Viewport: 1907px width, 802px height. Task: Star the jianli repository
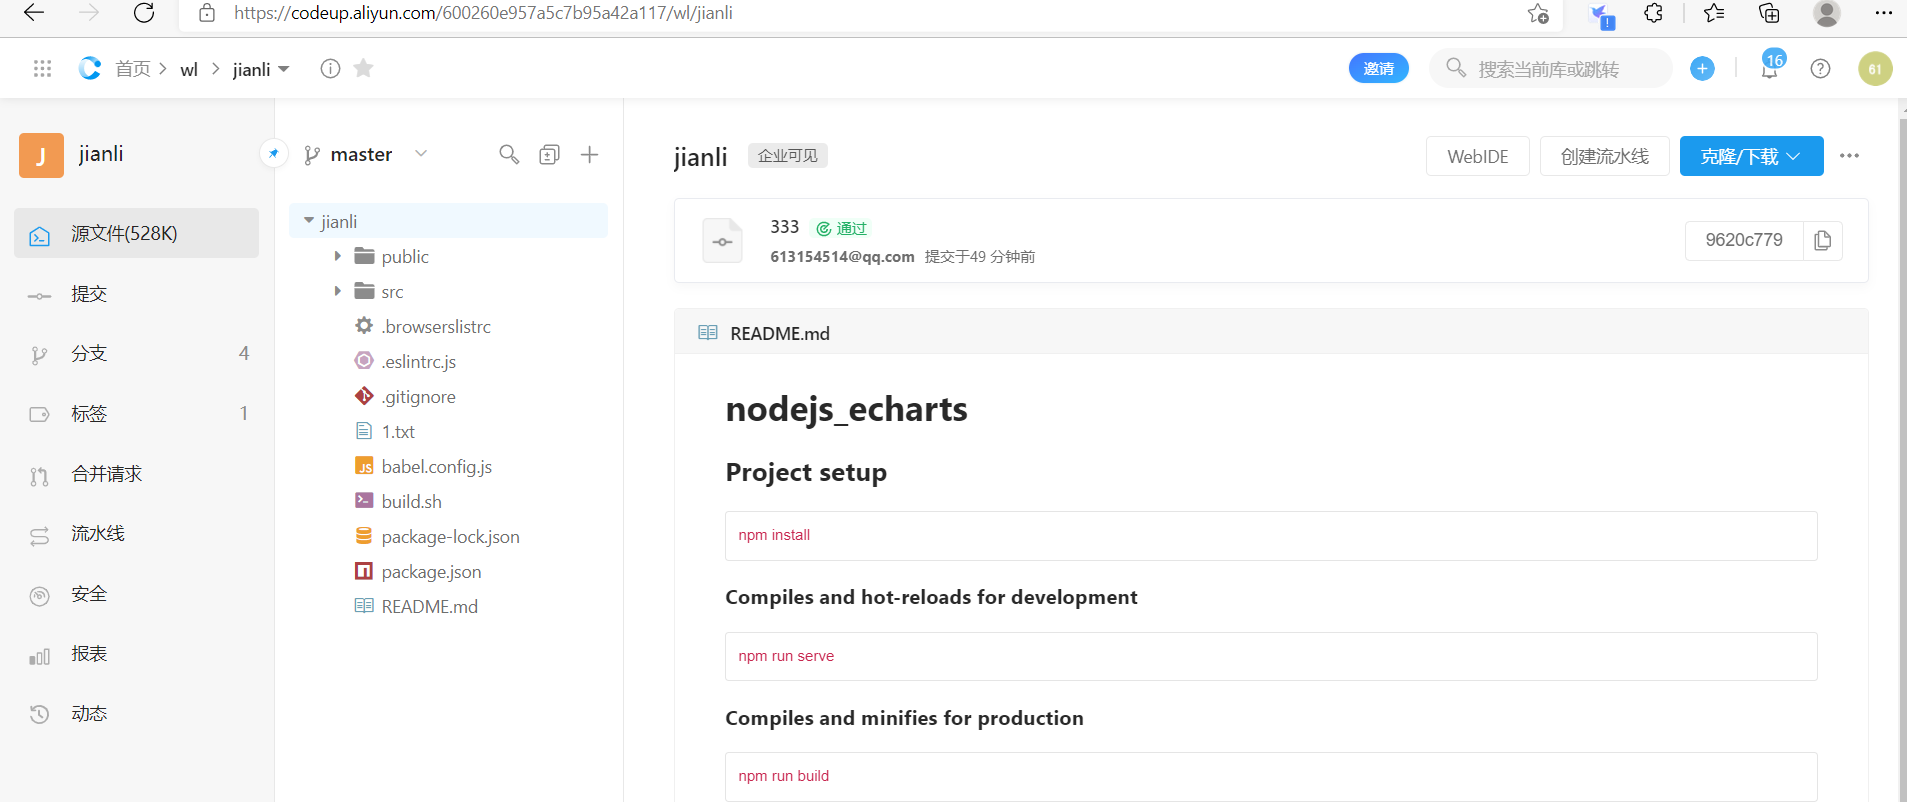tap(364, 68)
